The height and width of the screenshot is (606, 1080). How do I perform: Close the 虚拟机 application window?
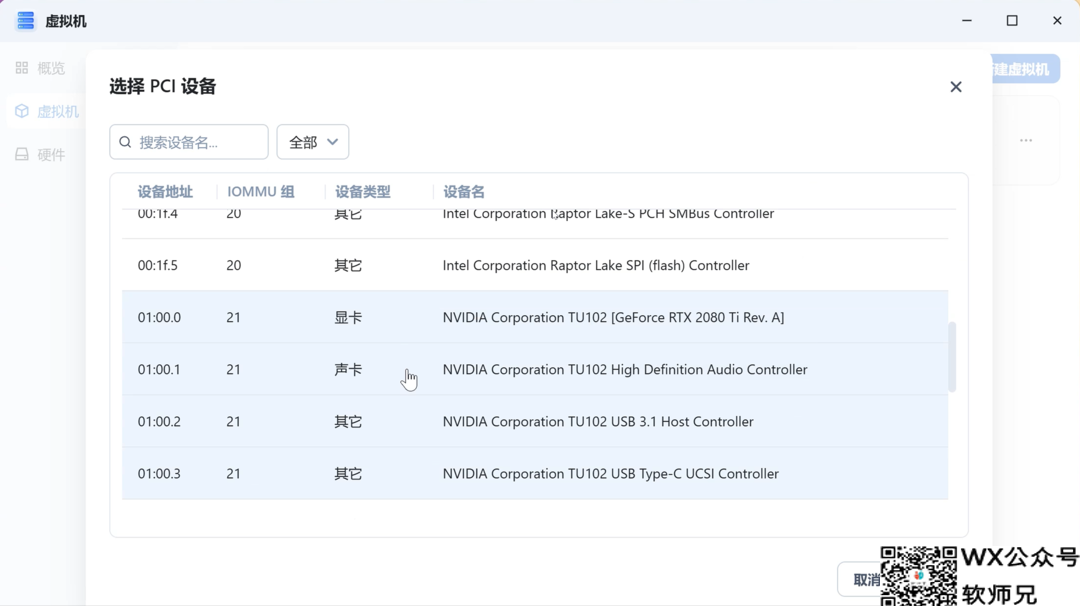1057,21
